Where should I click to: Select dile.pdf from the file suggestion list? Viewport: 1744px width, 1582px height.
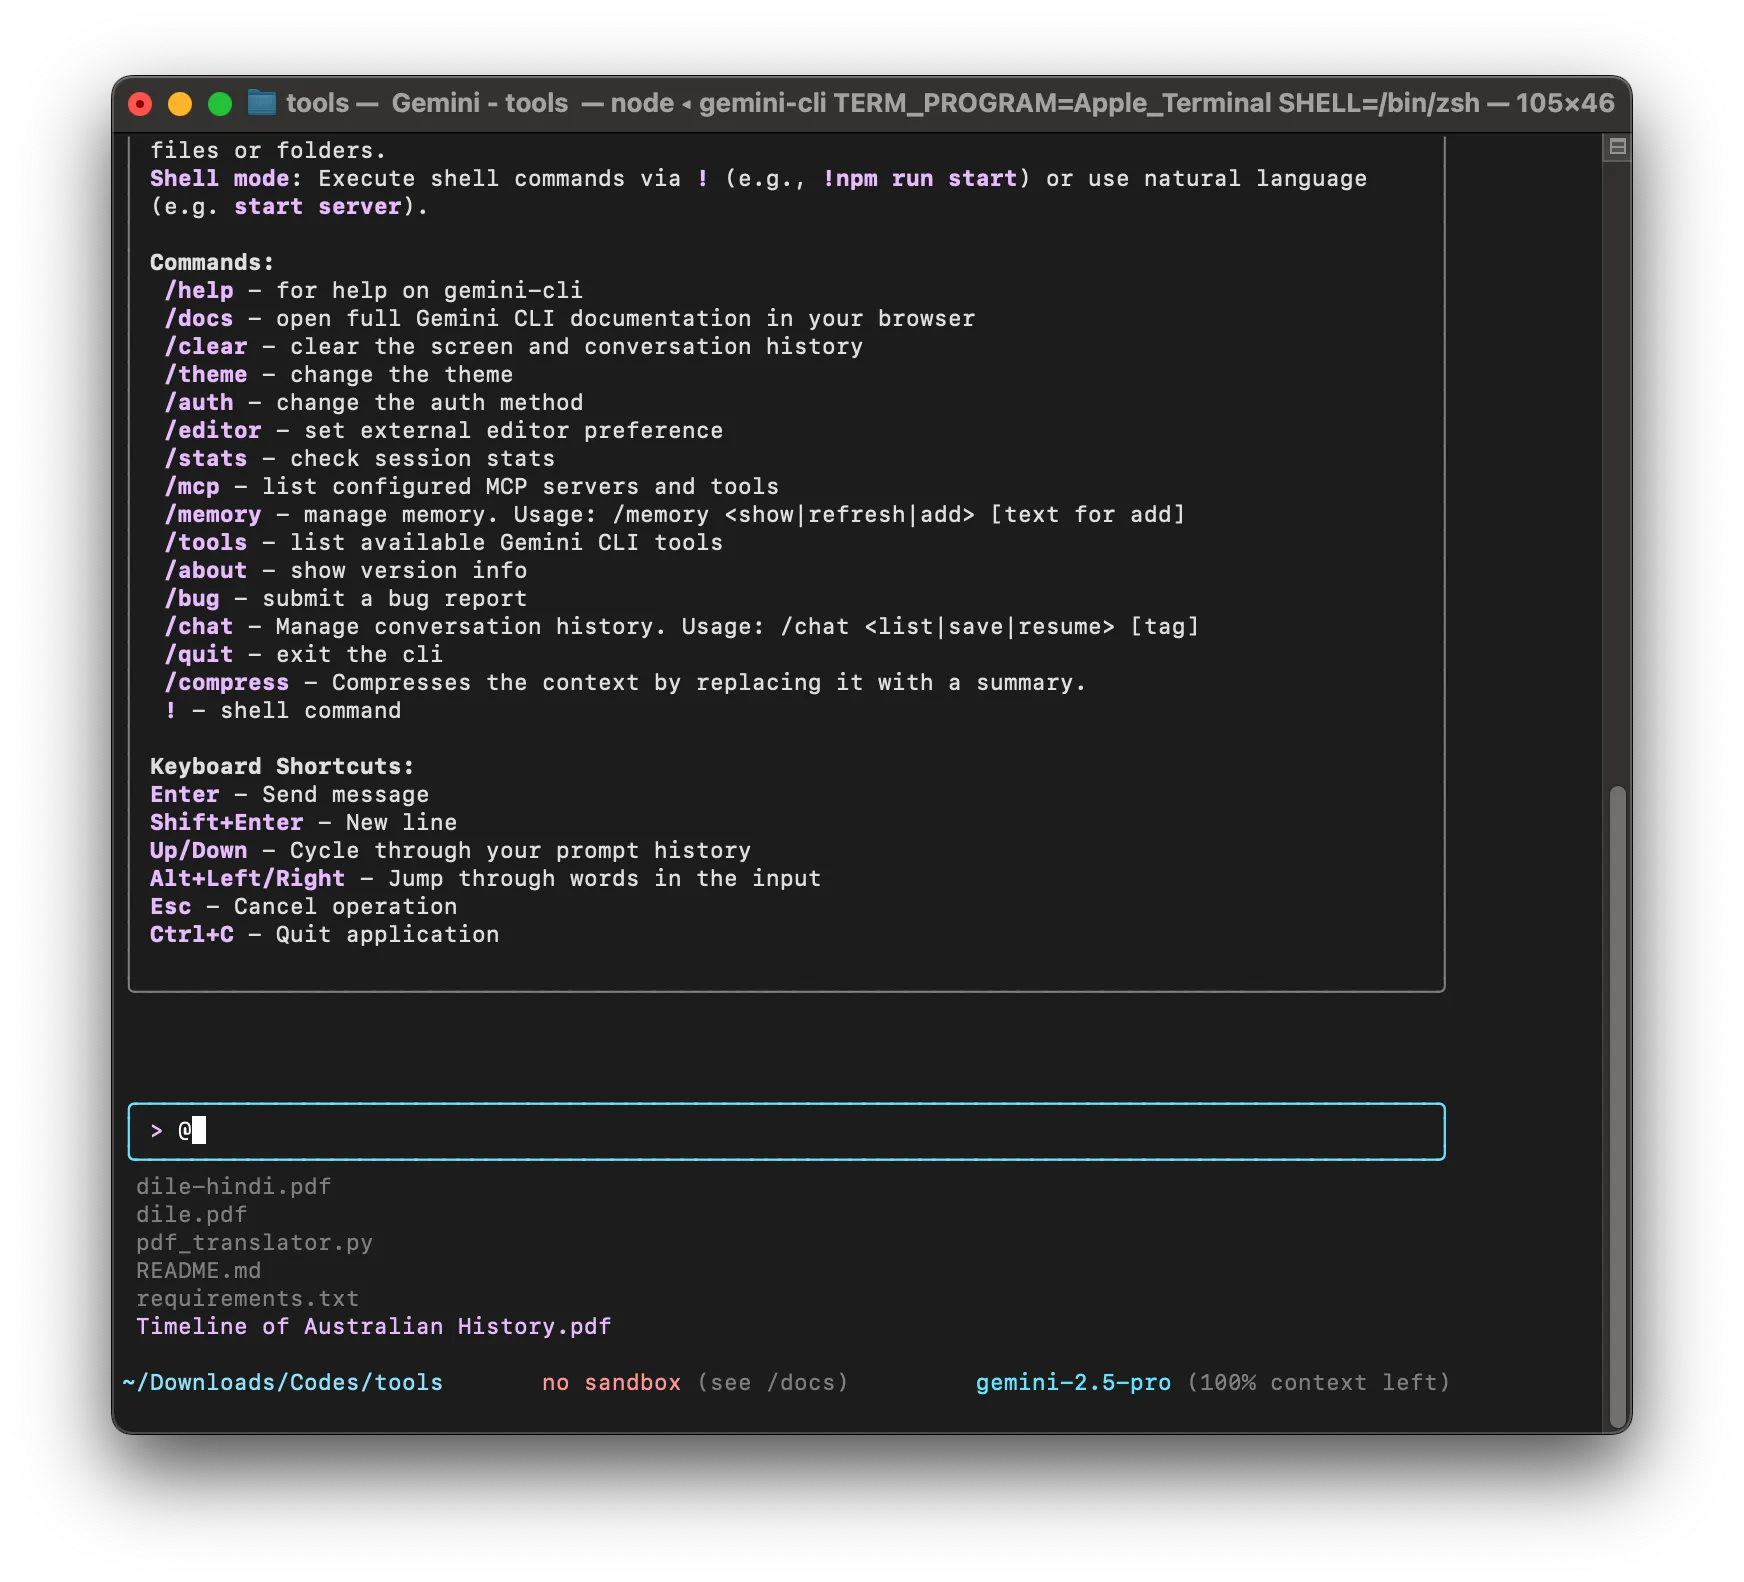tap(191, 1214)
